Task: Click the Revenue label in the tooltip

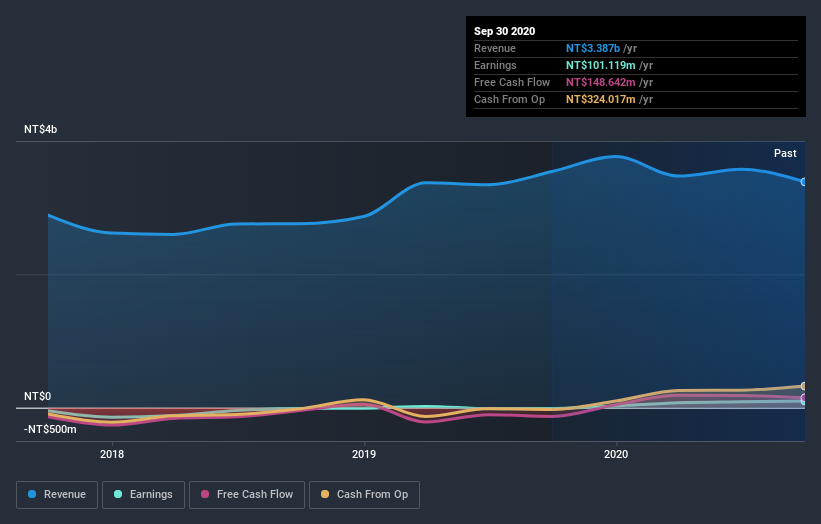Action: [495, 48]
